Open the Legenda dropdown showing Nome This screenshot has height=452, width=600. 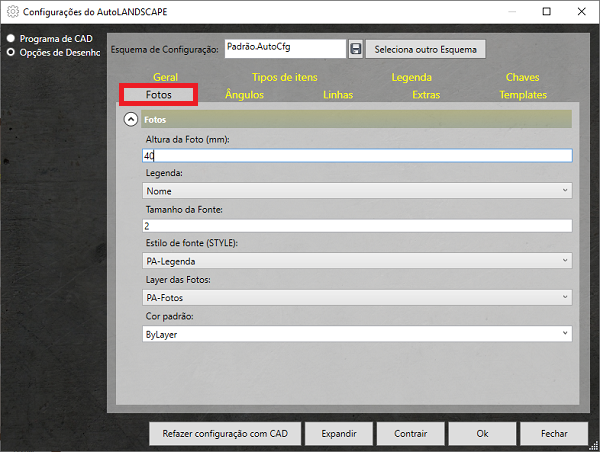click(x=357, y=190)
